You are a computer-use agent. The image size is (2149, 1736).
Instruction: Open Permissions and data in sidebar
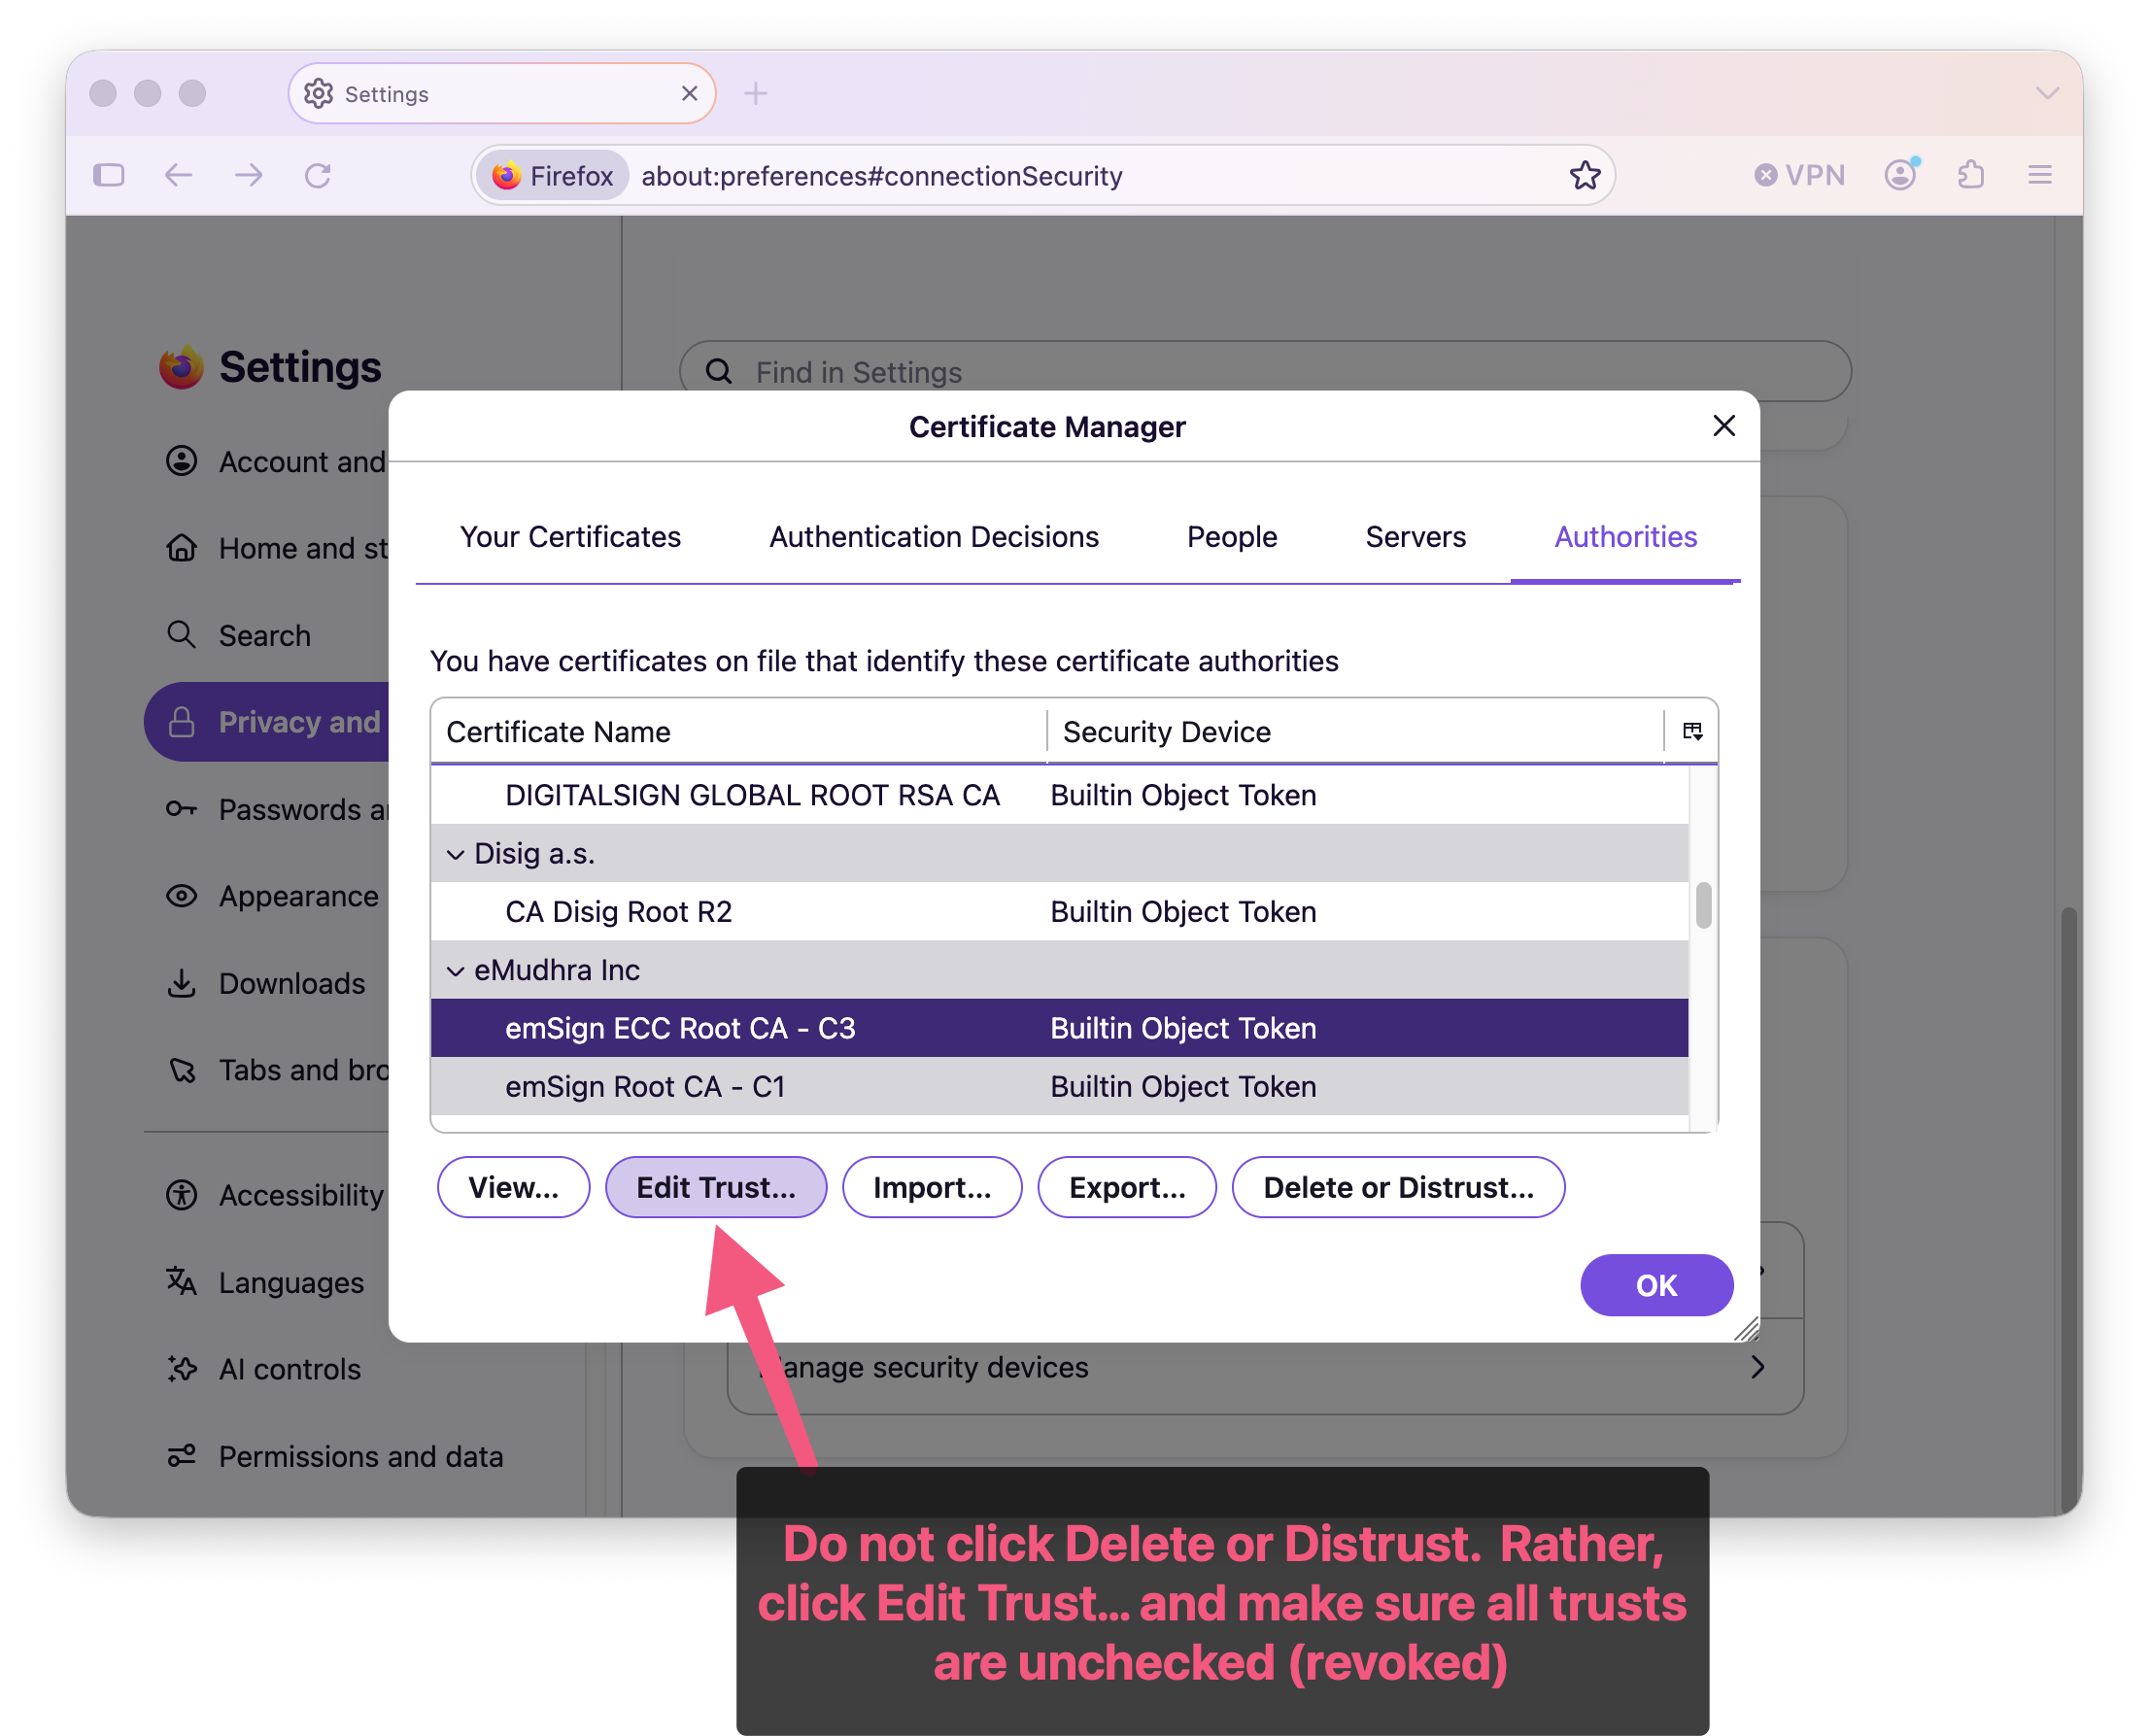[335, 1456]
